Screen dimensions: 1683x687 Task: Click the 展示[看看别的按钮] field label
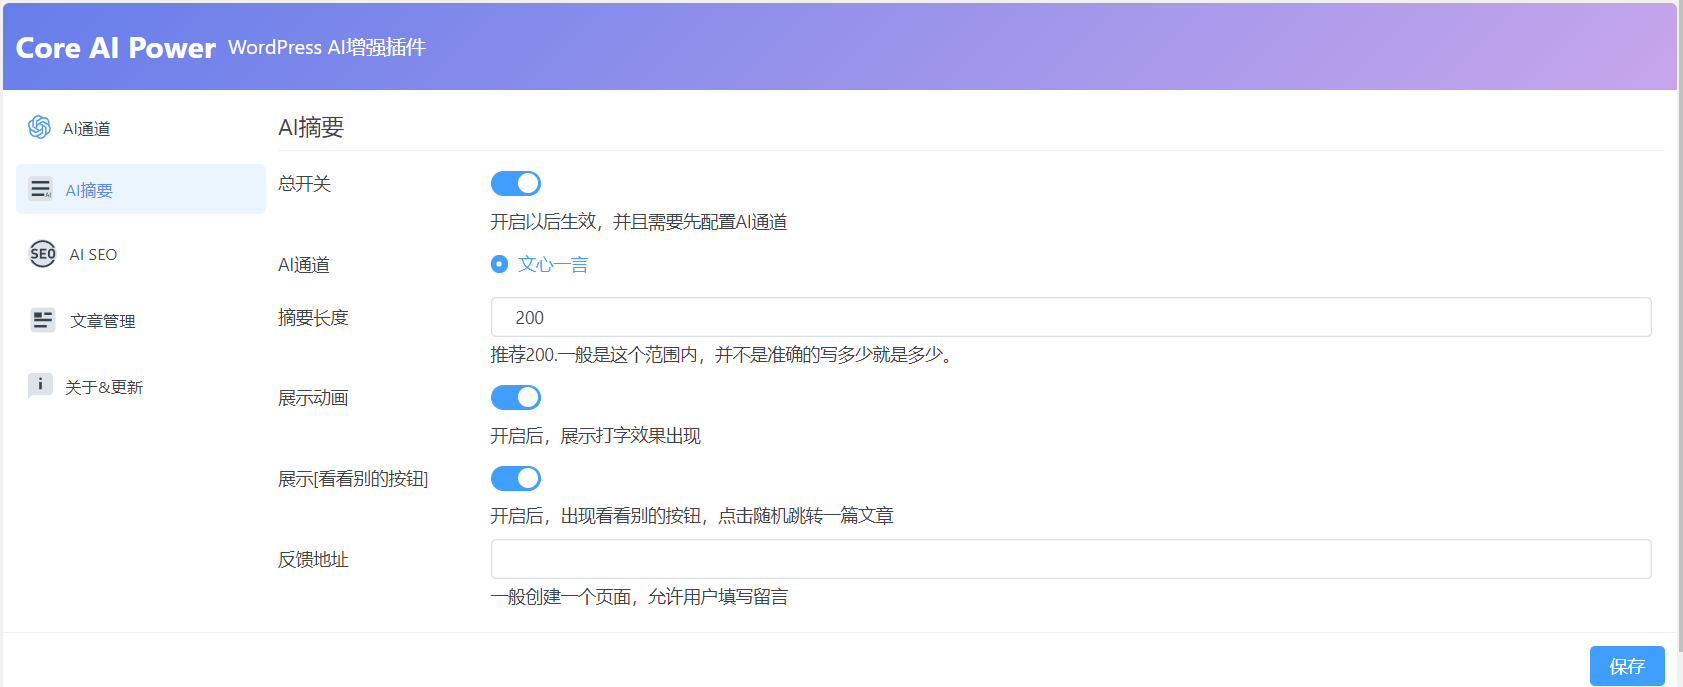click(353, 479)
